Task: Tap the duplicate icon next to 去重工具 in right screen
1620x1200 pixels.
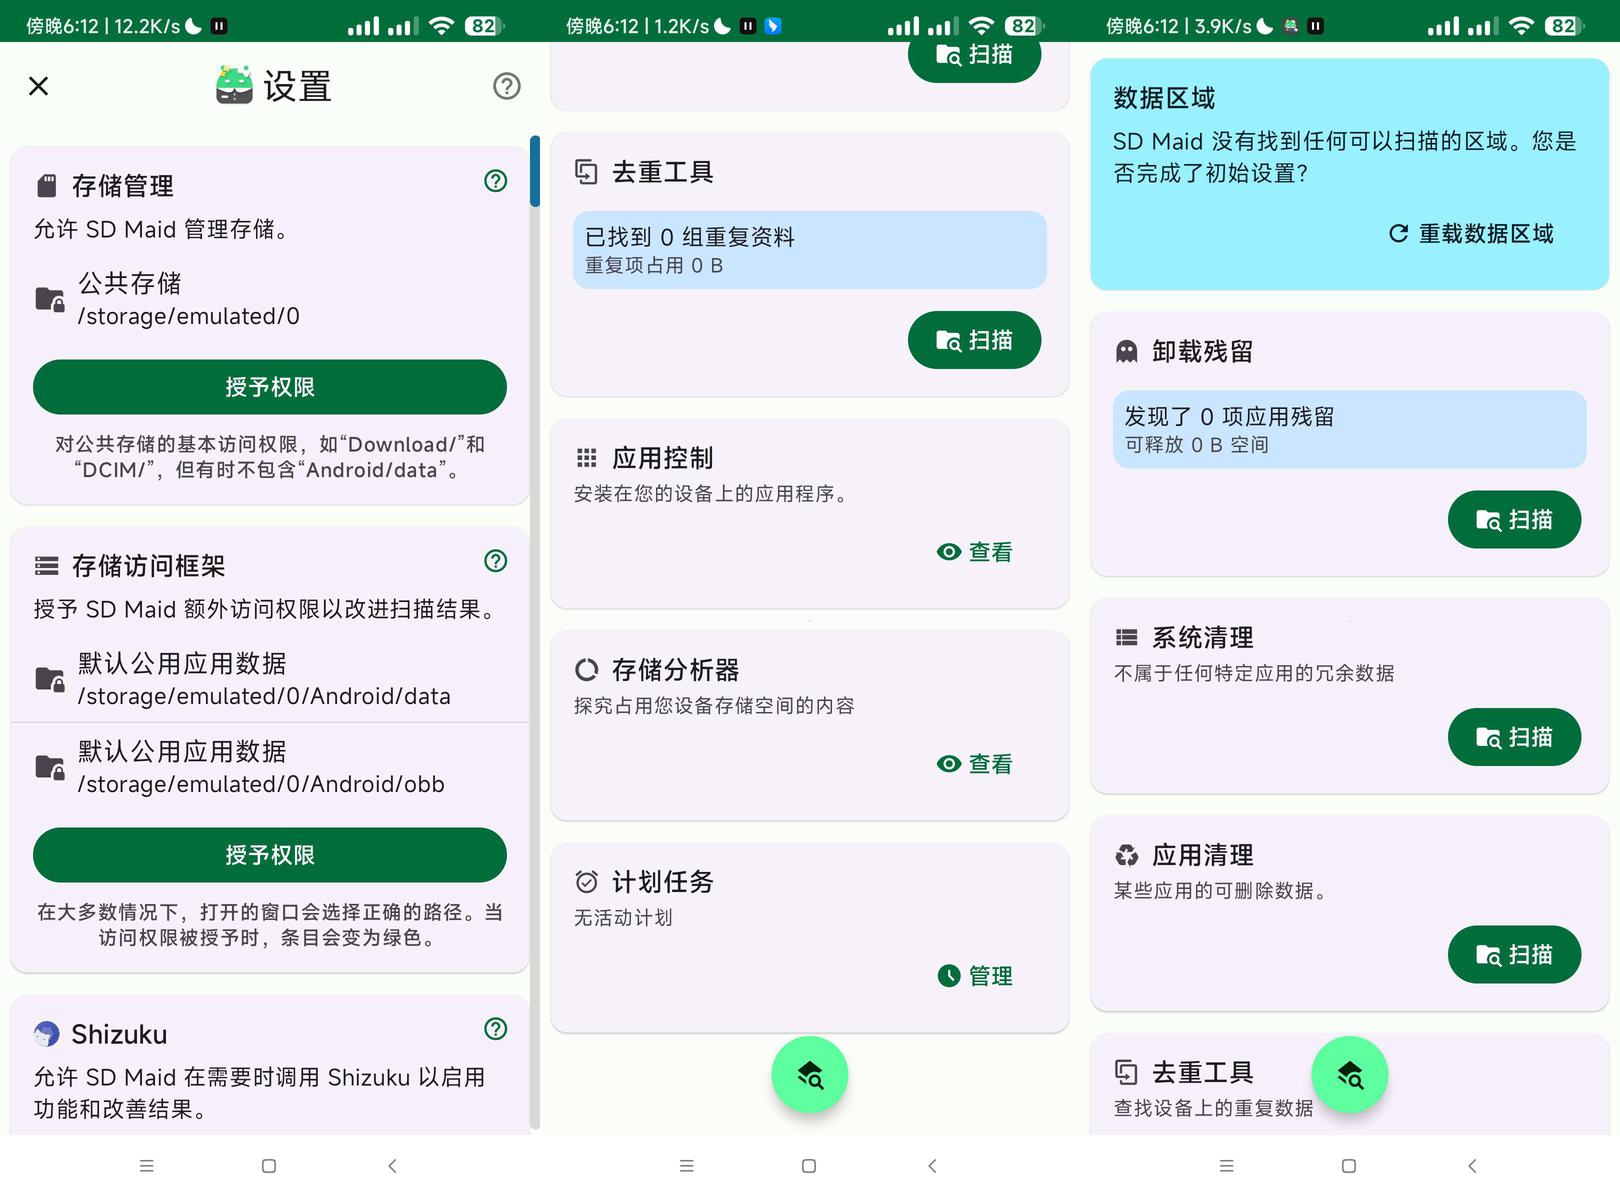Action: (x=1127, y=1073)
